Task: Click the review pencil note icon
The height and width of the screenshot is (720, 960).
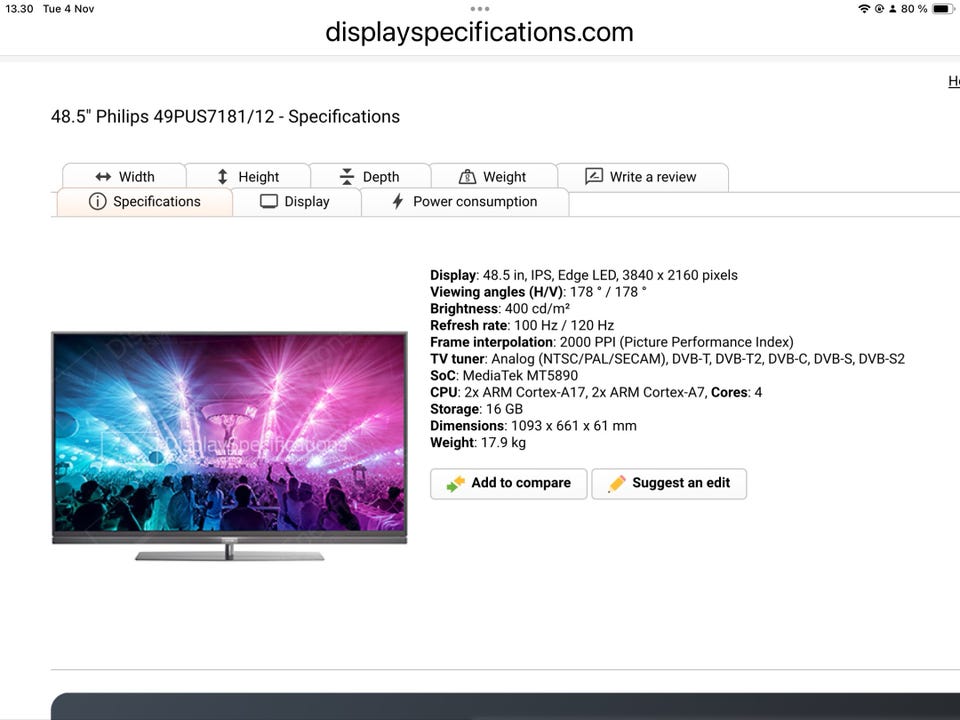Action: click(594, 176)
